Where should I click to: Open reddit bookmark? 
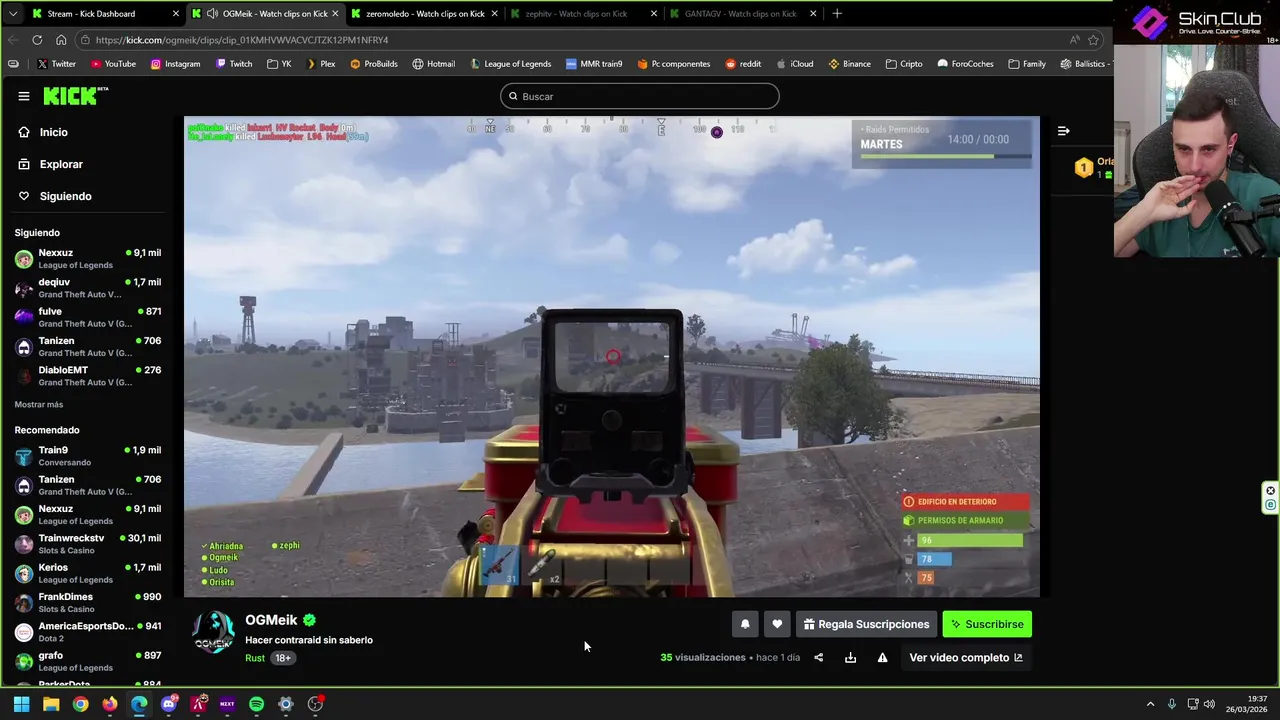743,64
